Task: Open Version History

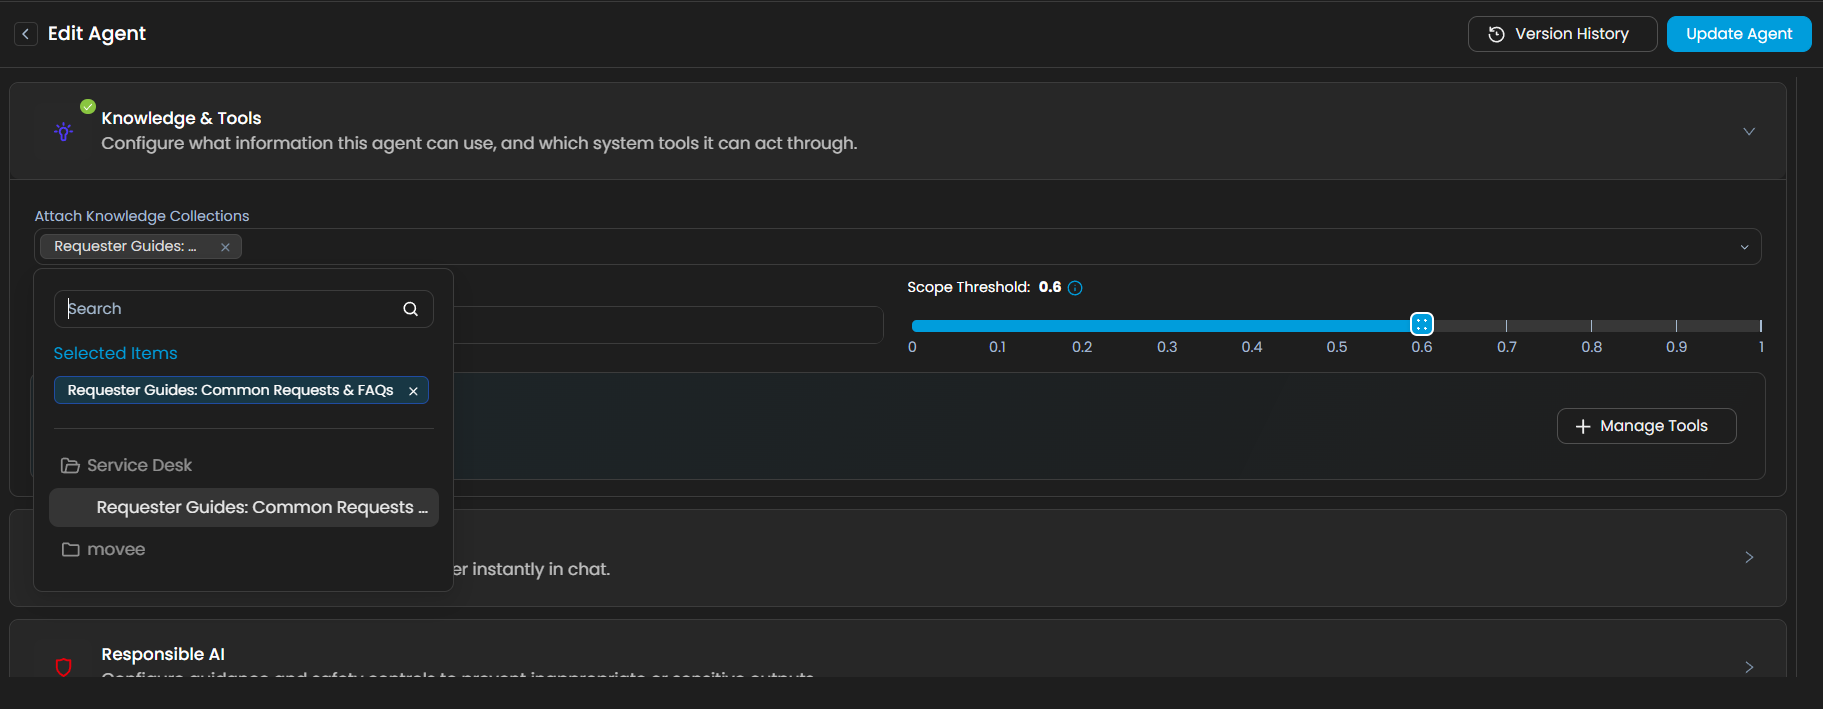Action: pyautogui.click(x=1561, y=34)
